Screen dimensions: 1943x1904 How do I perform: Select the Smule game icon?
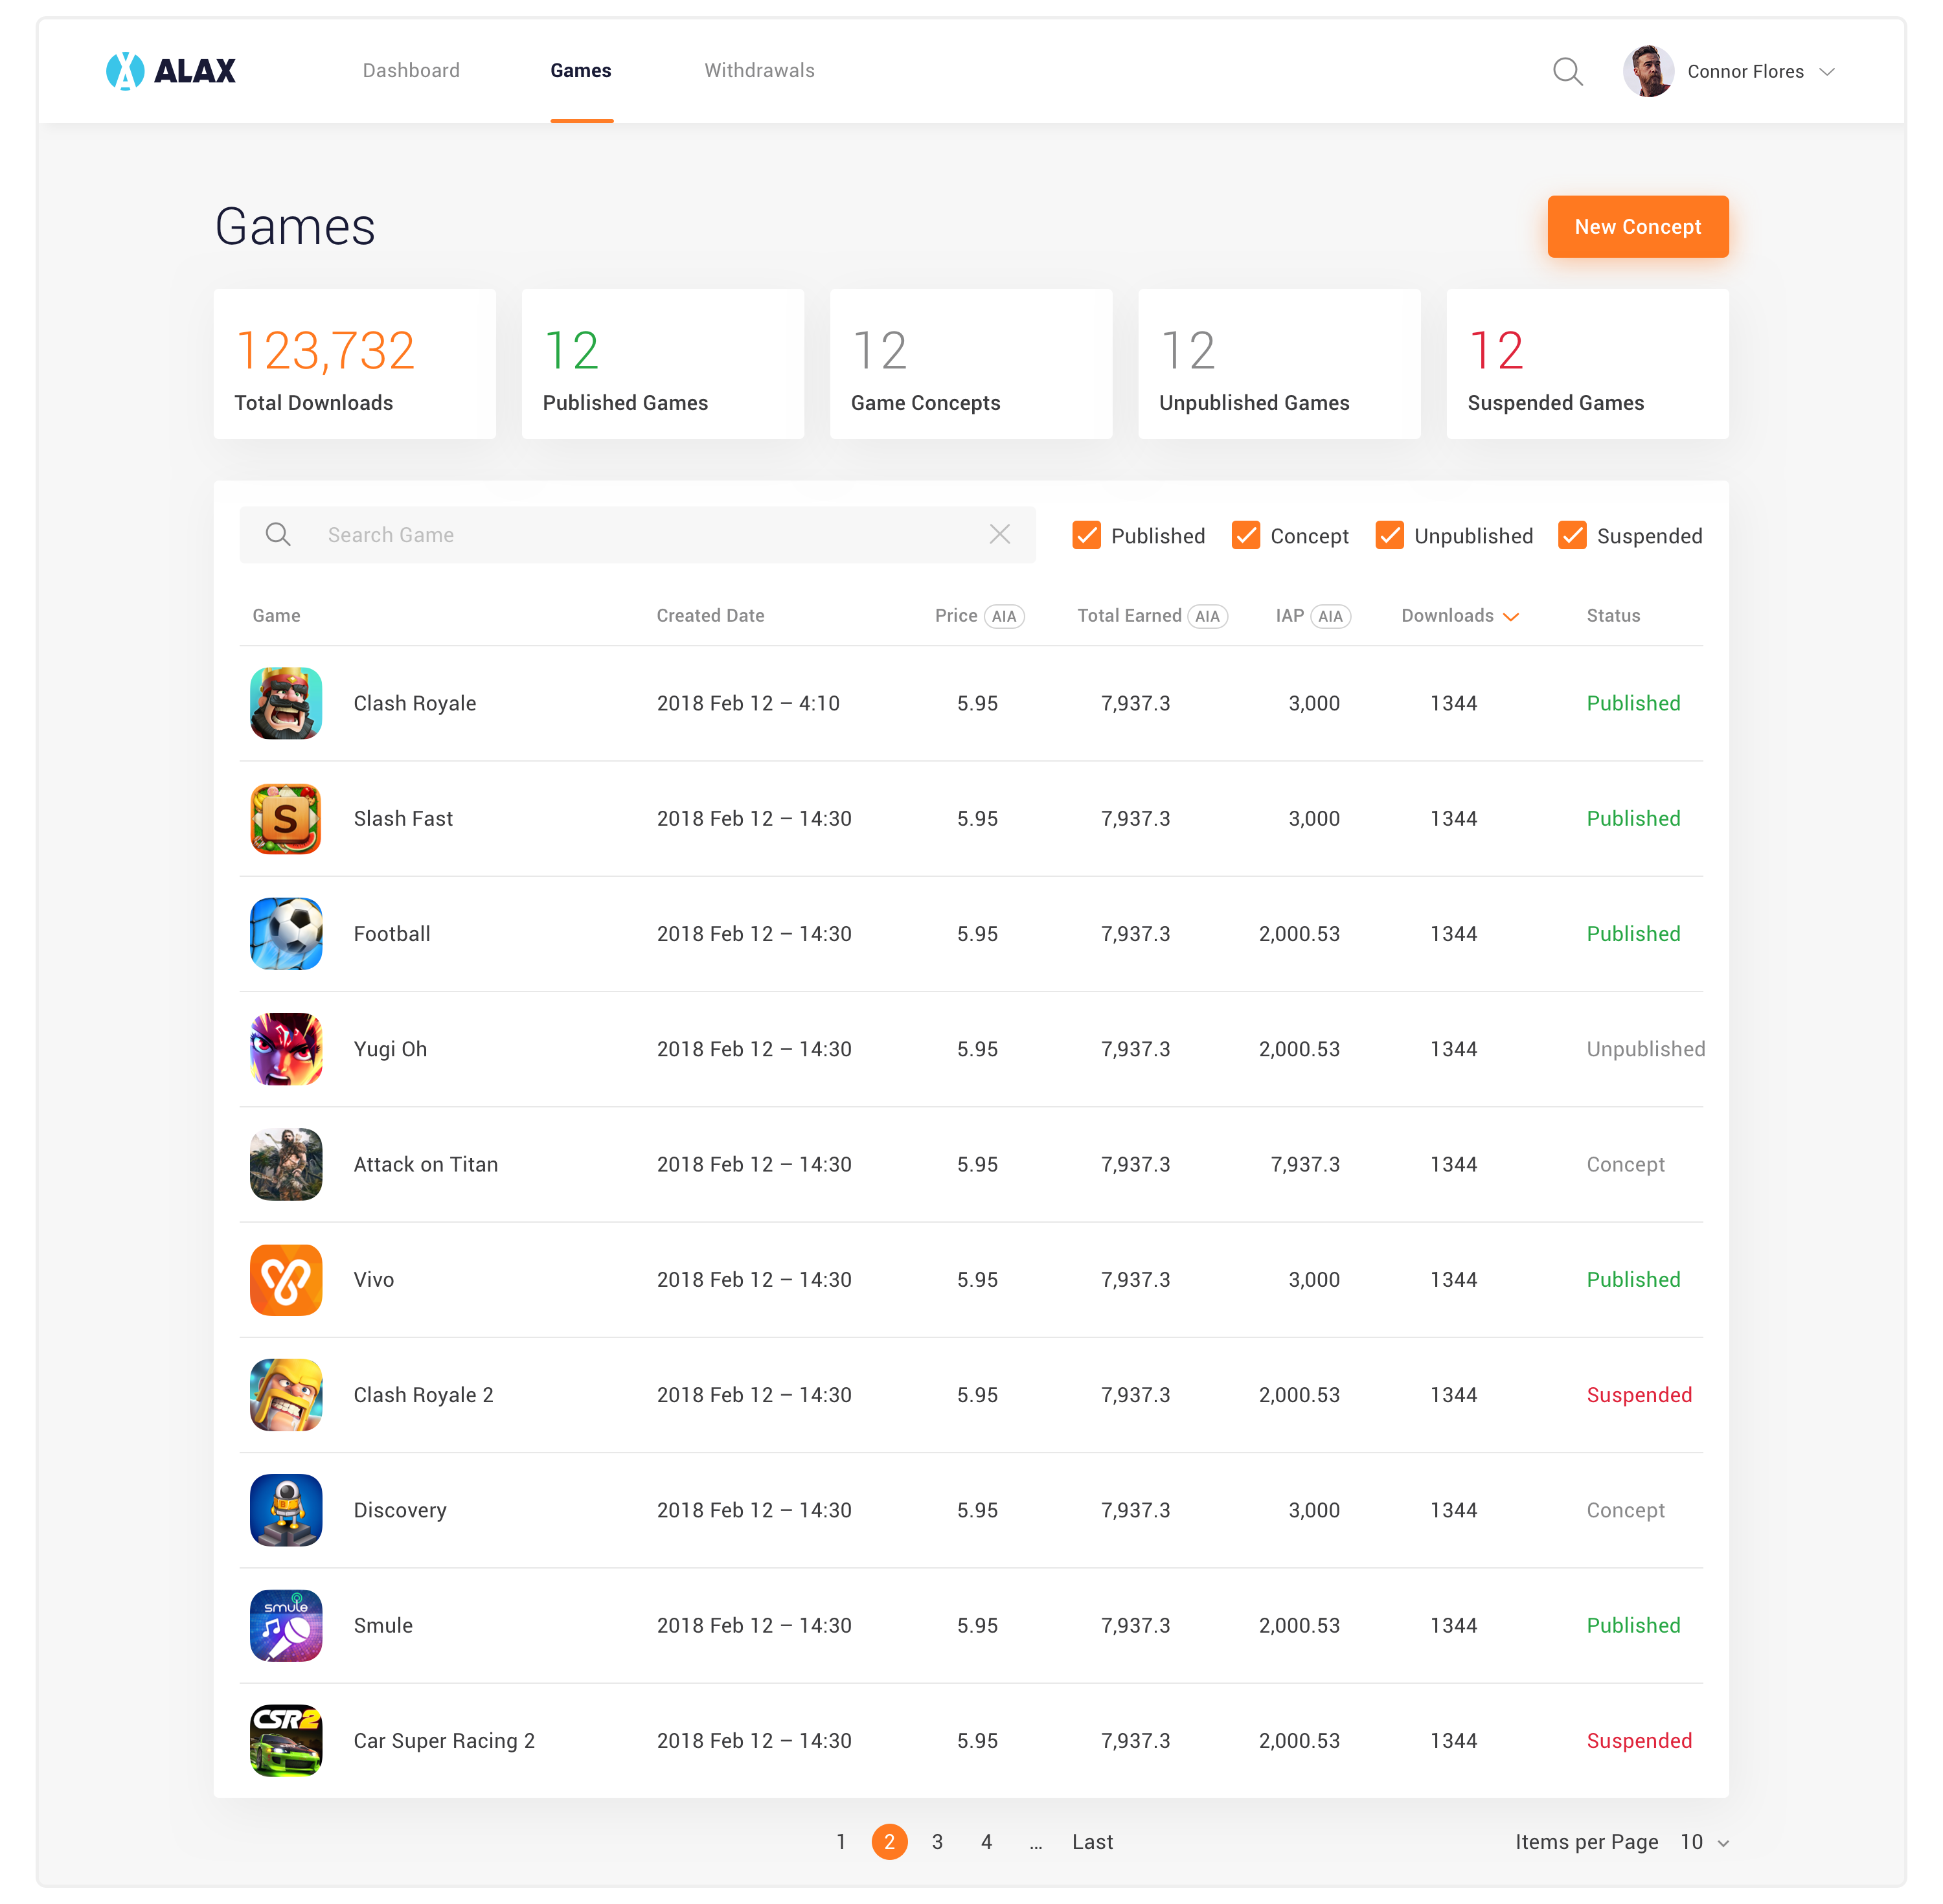click(x=286, y=1625)
